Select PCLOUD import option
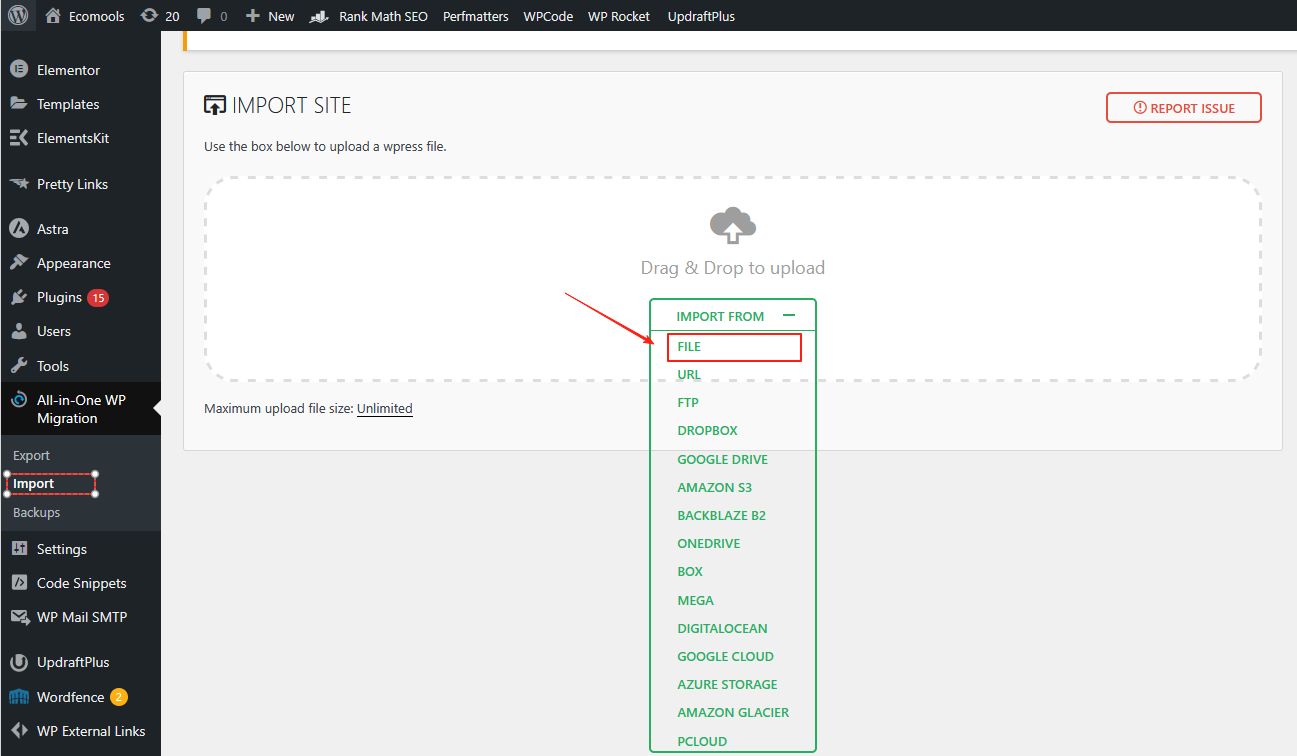Viewport: 1297px width, 756px height. (702, 741)
